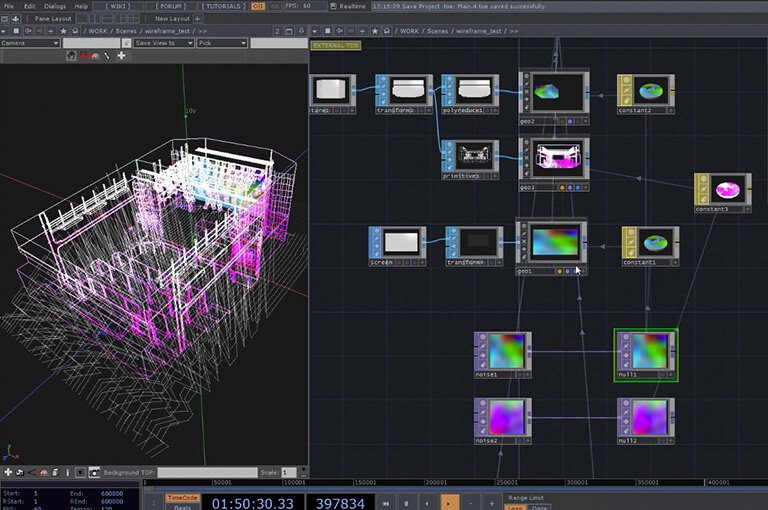
Task: Open the Edit menu
Action: point(29,6)
